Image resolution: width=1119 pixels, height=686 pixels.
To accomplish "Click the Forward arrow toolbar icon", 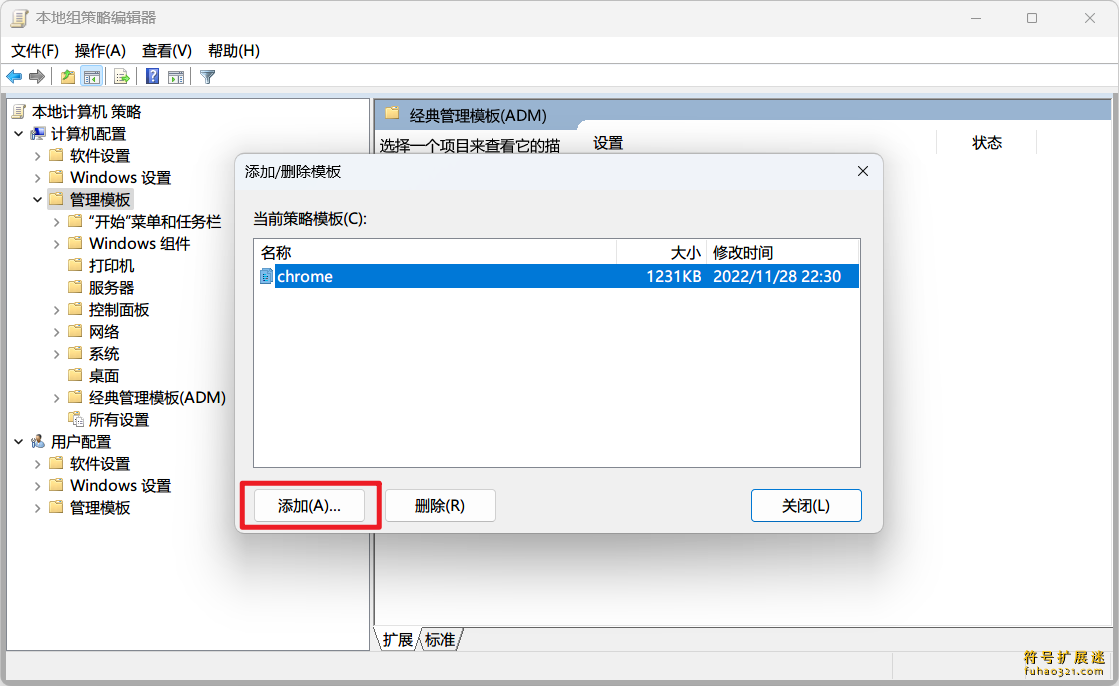I will (37, 76).
